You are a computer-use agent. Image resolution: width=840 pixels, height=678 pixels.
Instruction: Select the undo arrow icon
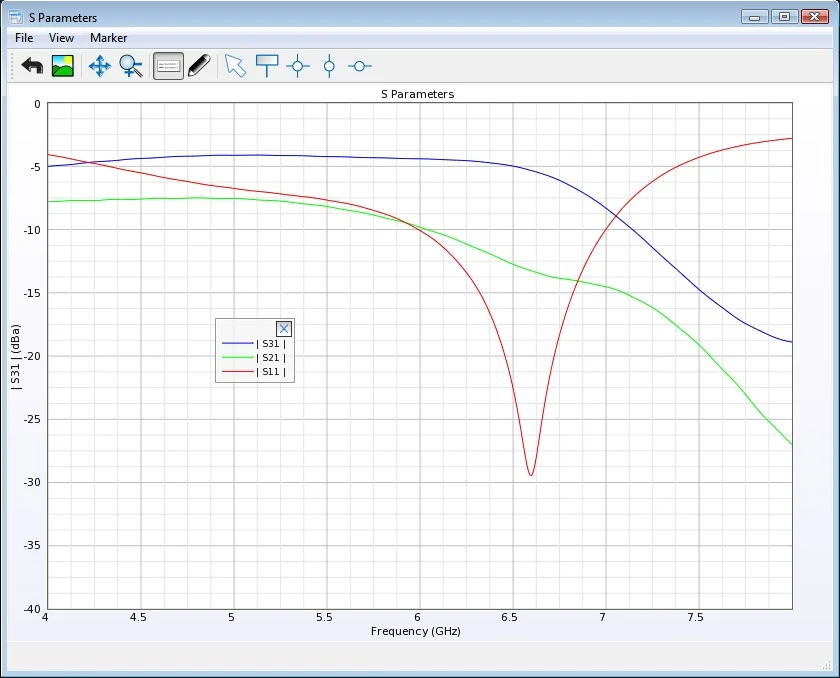[30, 65]
